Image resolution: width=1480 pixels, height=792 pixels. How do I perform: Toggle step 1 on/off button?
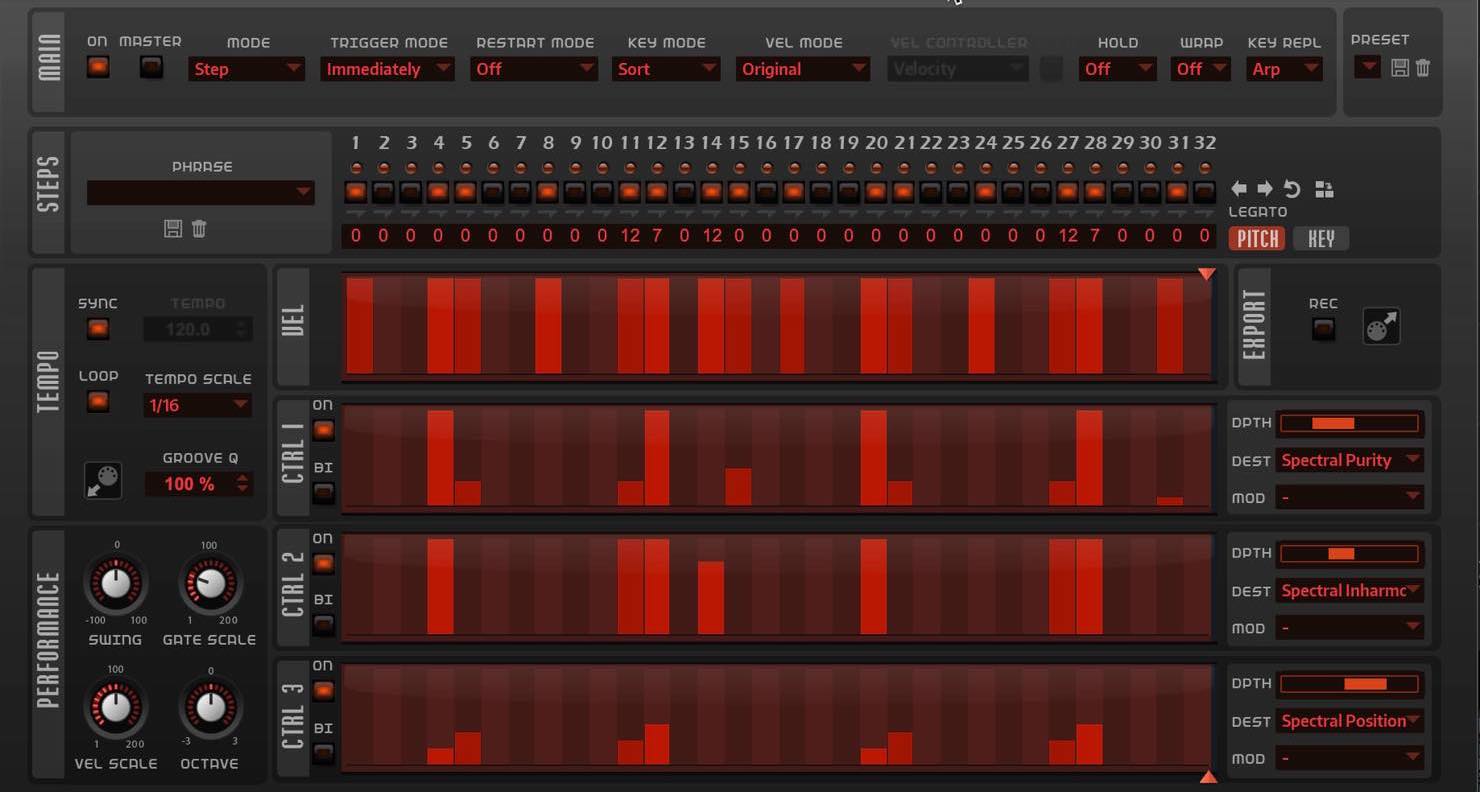(356, 191)
